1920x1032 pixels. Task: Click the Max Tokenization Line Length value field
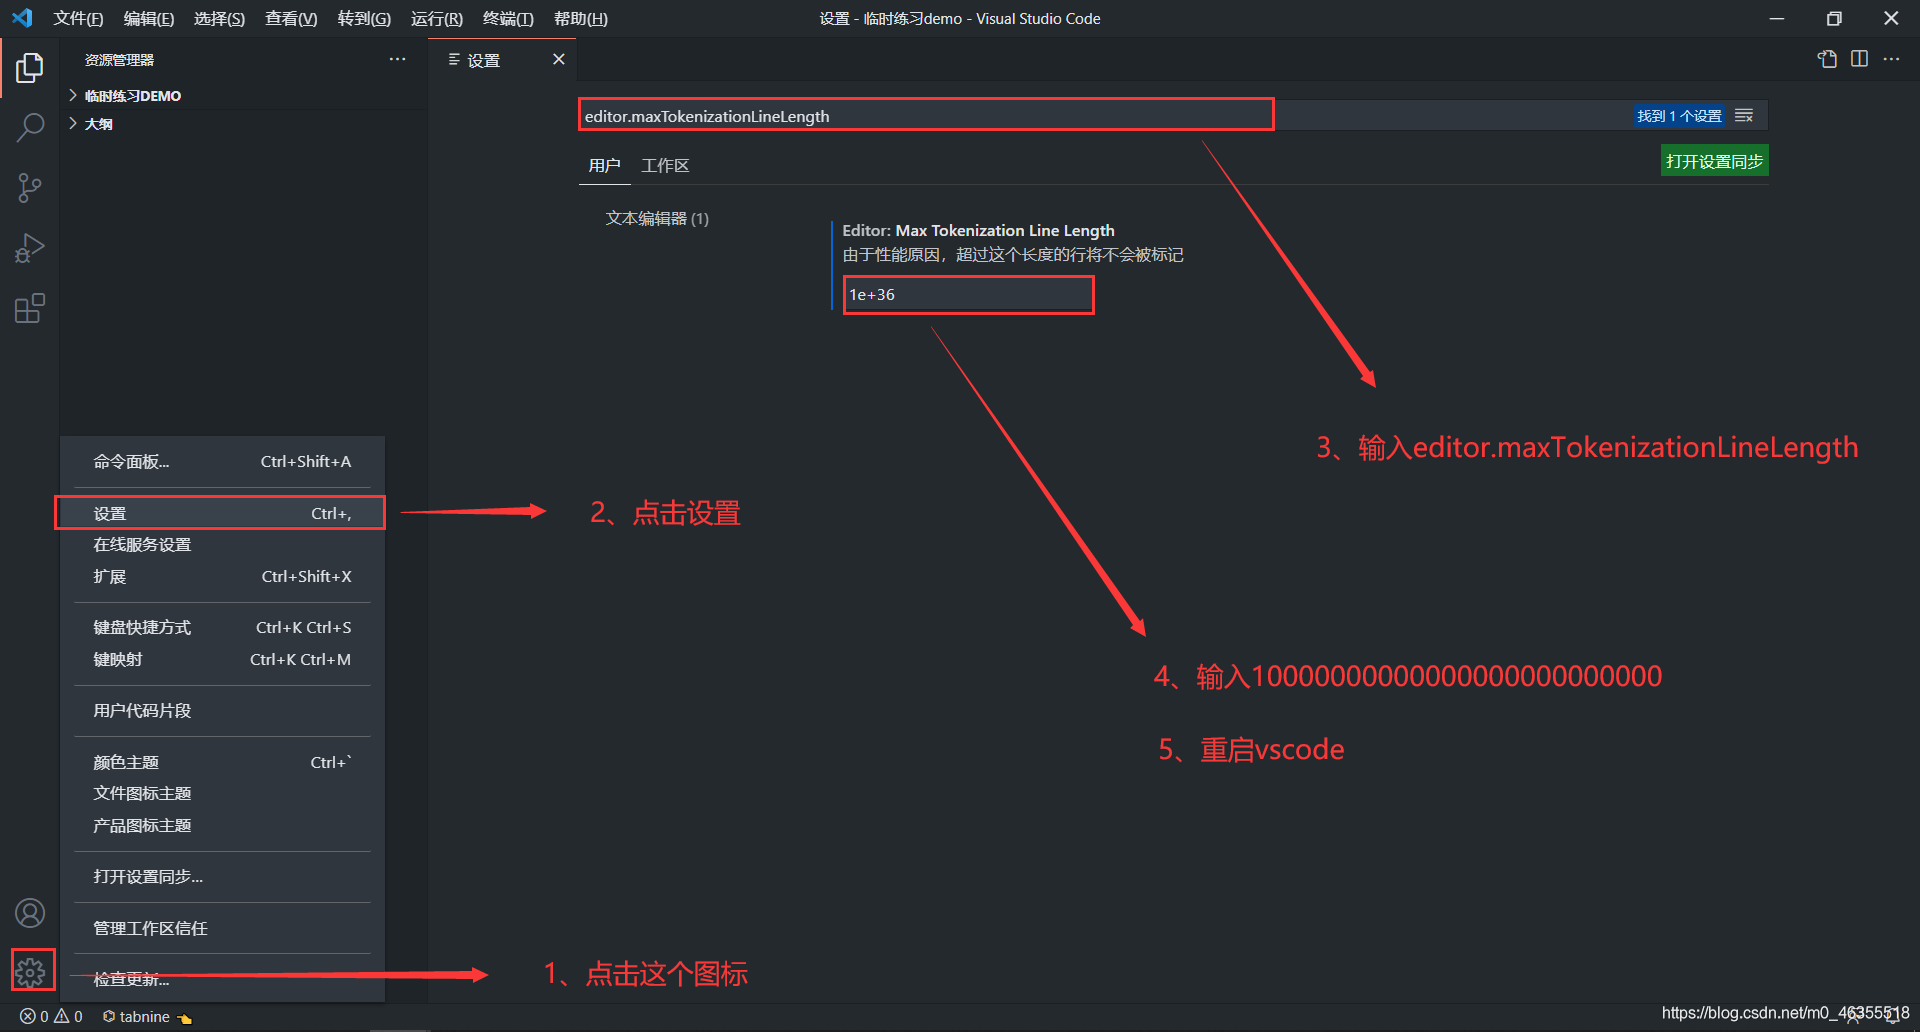click(968, 295)
